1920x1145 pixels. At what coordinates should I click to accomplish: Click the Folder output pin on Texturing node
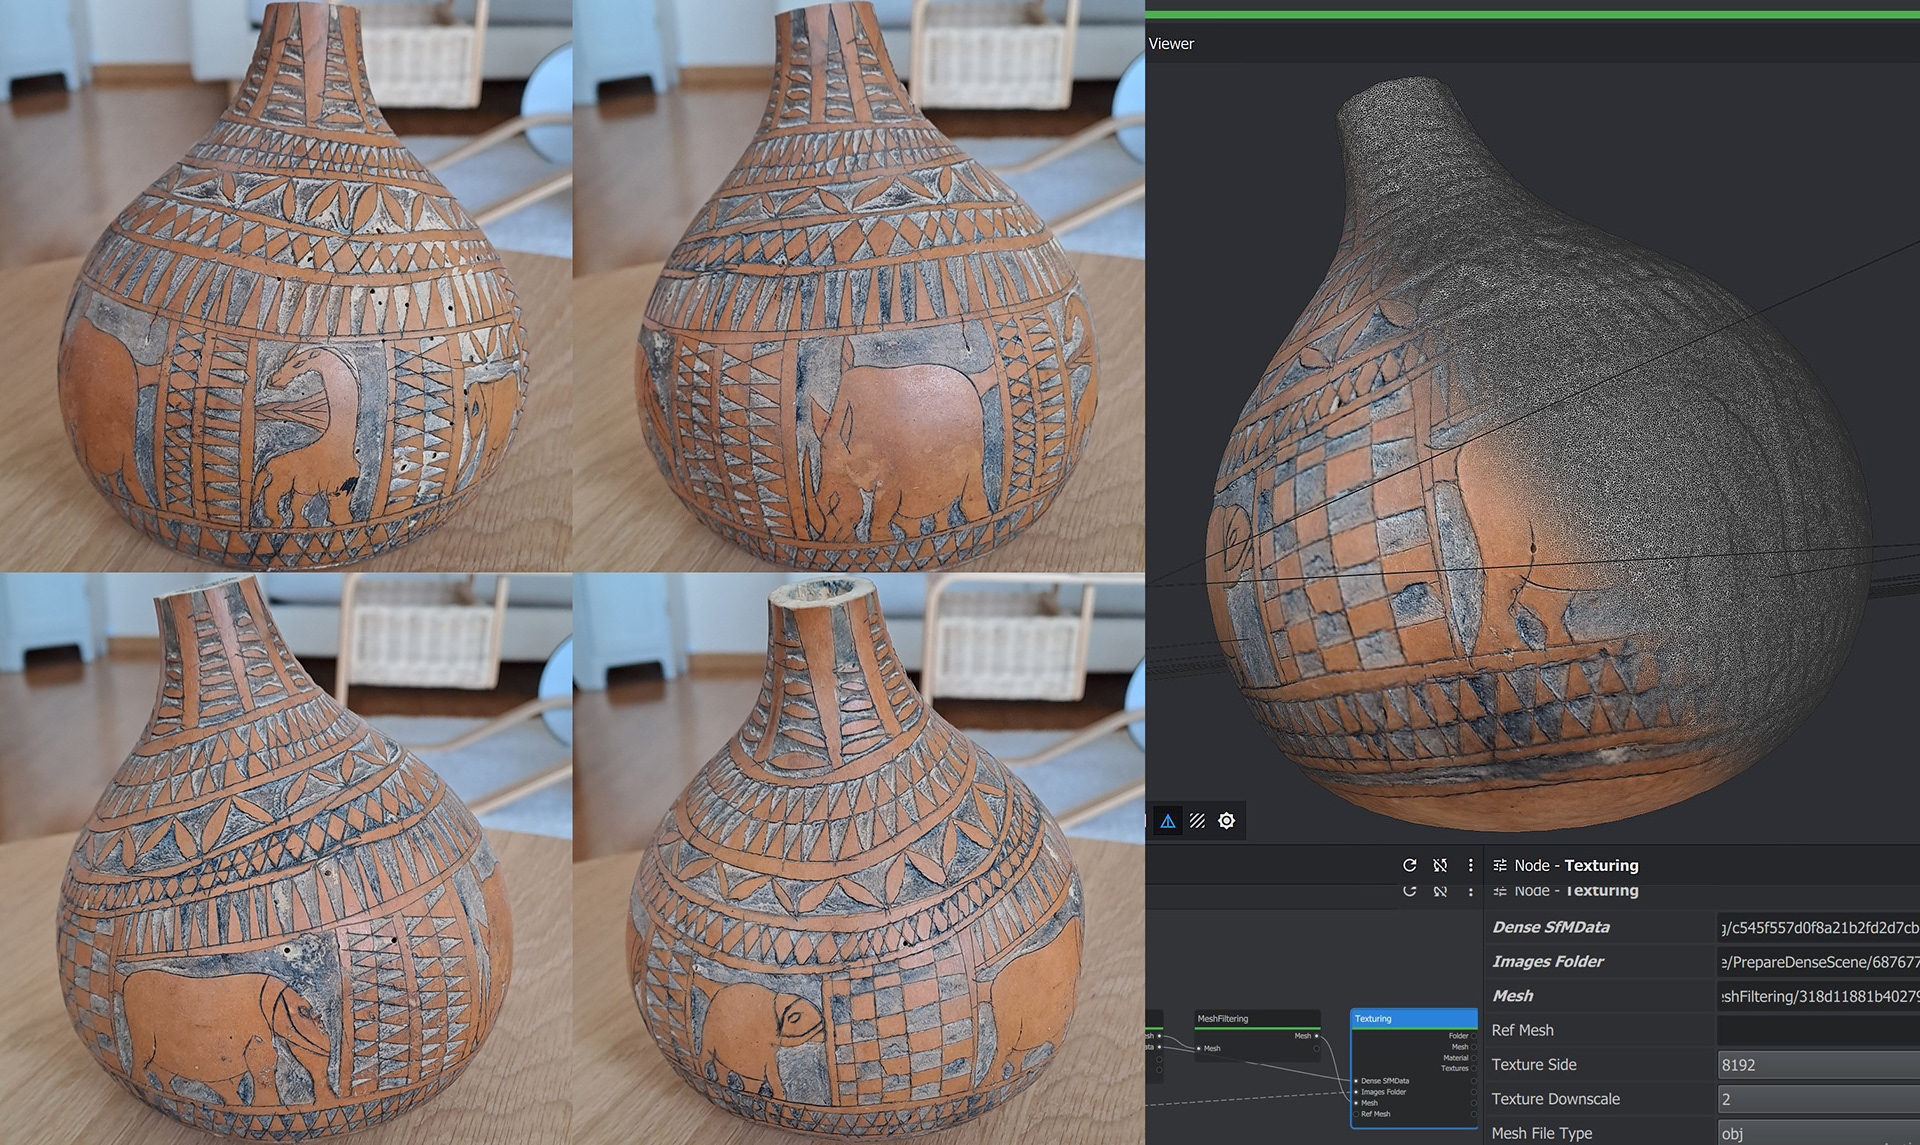click(x=1474, y=1036)
